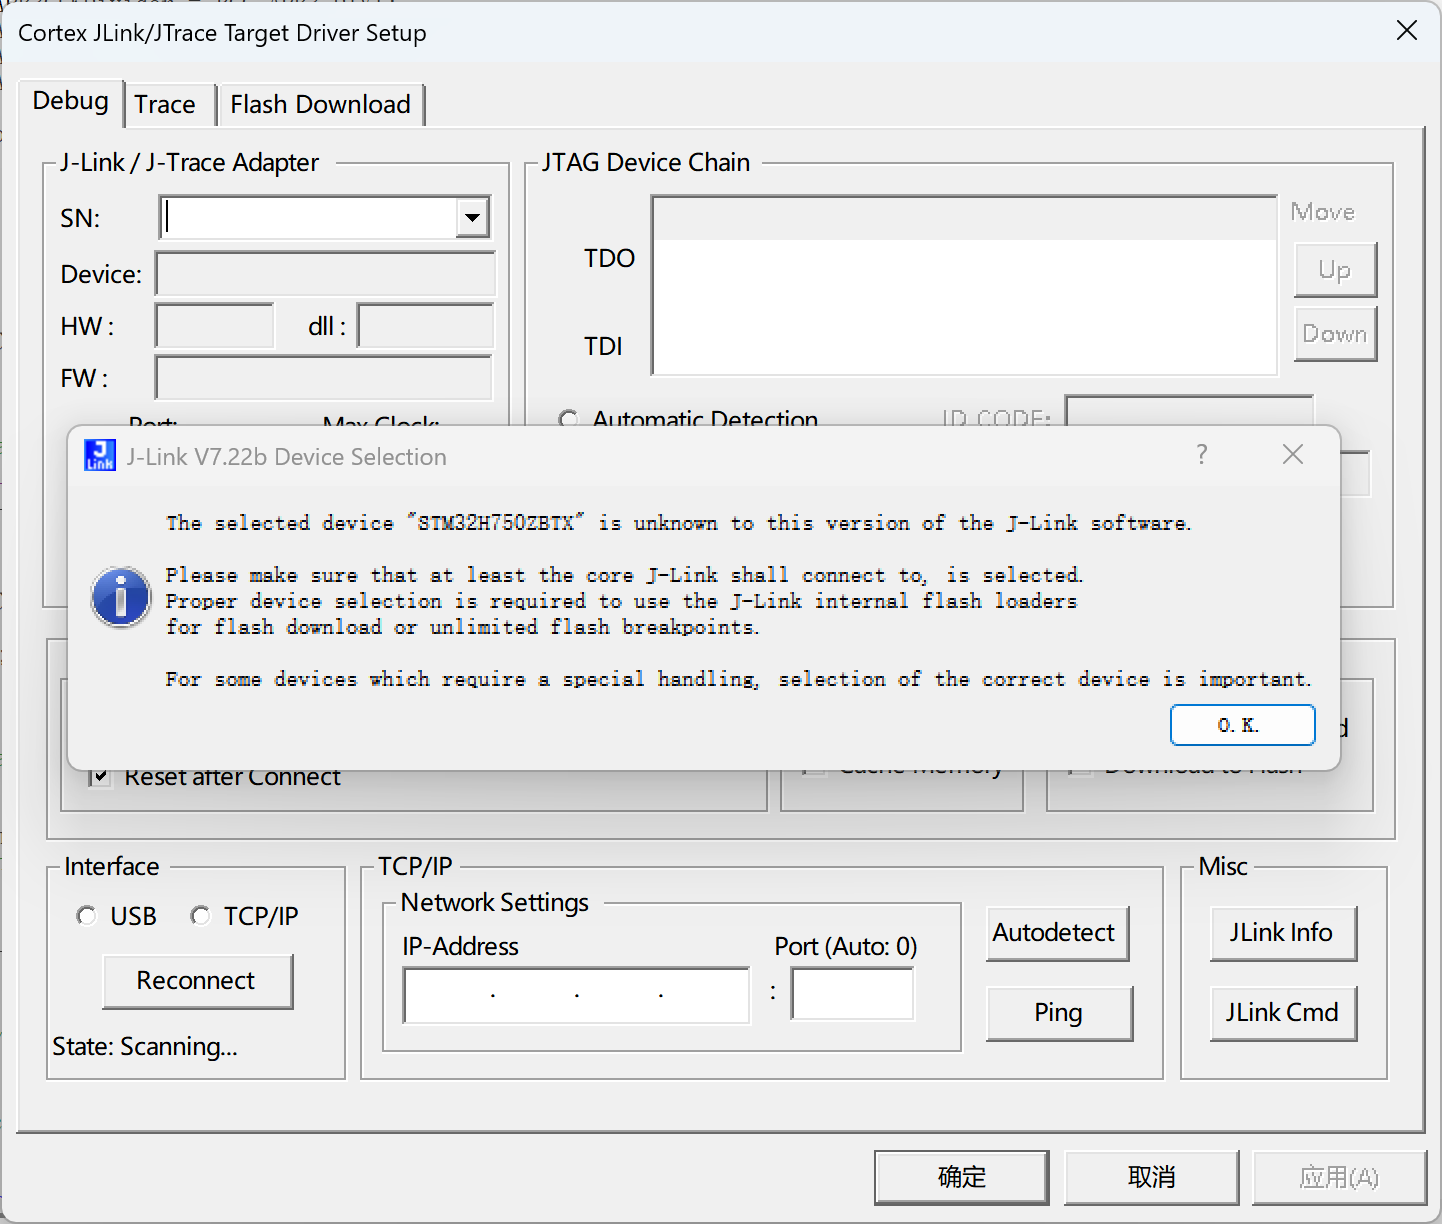Viewport: 1442px width, 1224px height.
Task: Toggle Reset after Connect checkbox
Action: tap(100, 777)
